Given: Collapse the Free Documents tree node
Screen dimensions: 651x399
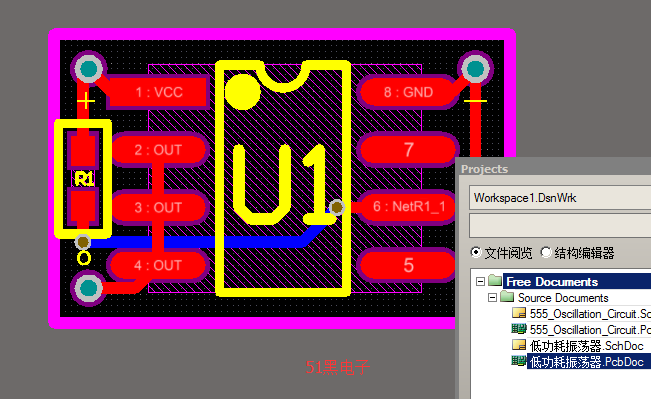Looking at the screenshot, I should pyautogui.click(x=480, y=282).
